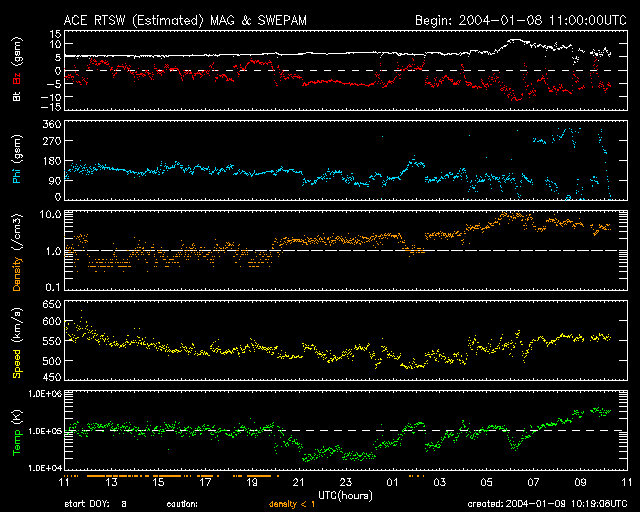This screenshot has width=640, height=512.
Task: Click the '550' tick on the Speed axis
Action: 52,341
